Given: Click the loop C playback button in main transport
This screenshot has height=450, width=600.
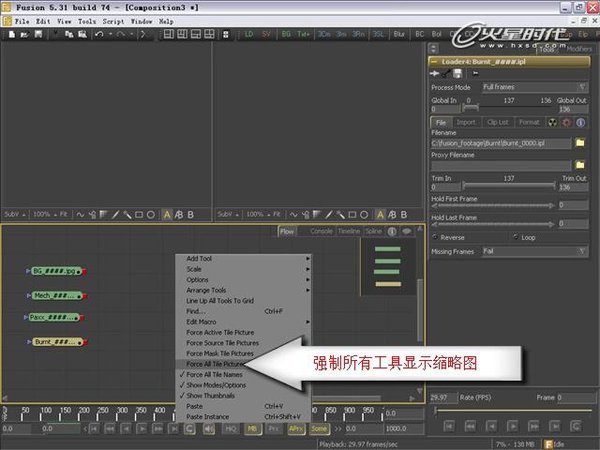Looking at the screenshot, I should tap(189, 429).
